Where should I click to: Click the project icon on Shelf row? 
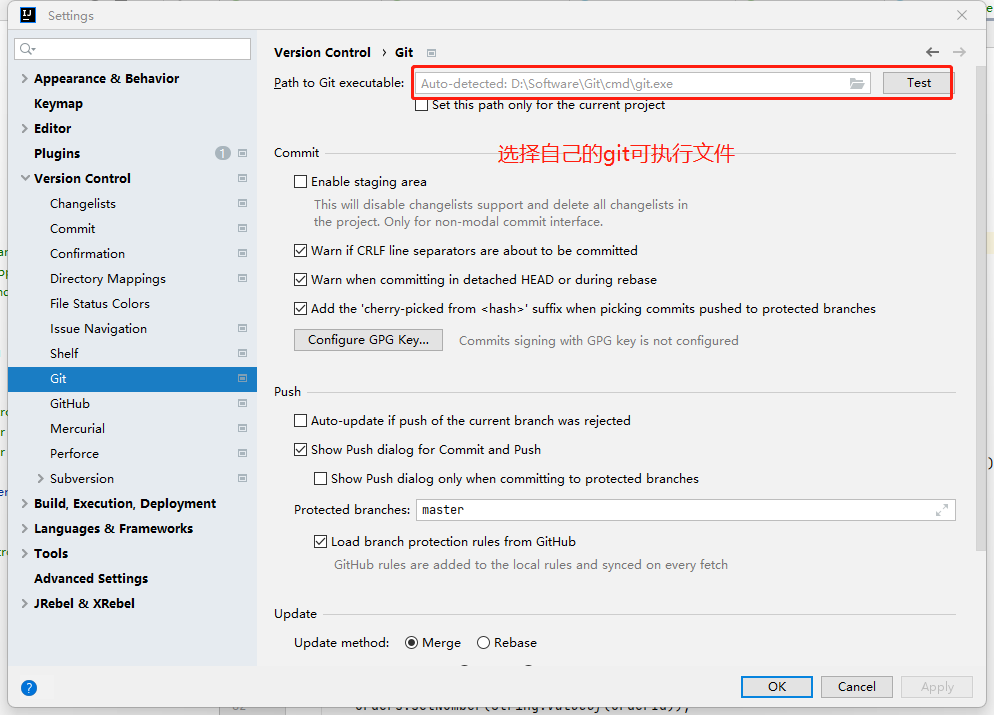tap(242, 353)
